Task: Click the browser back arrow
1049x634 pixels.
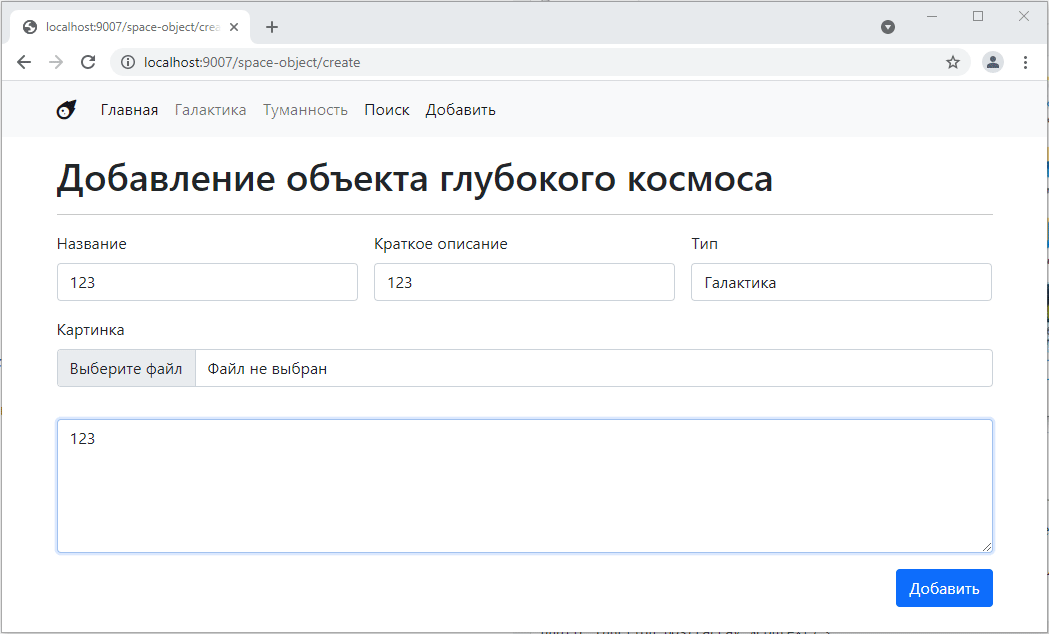Action: coord(24,62)
